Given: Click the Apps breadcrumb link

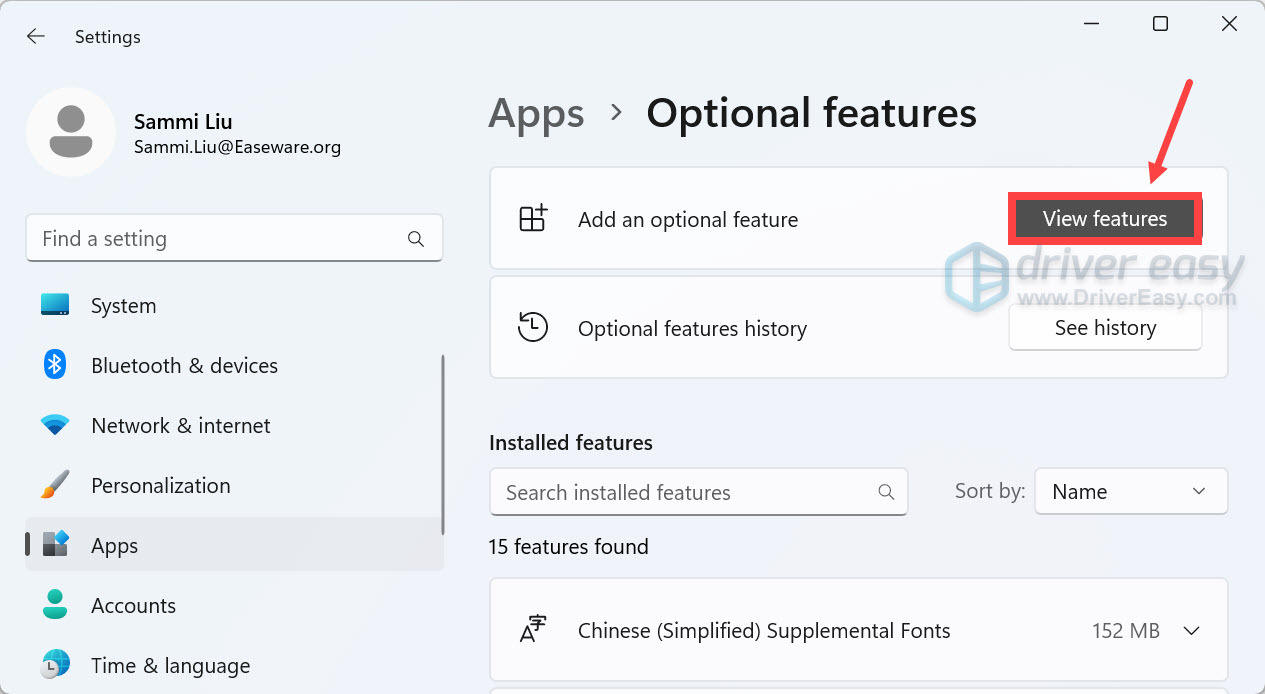Looking at the screenshot, I should 536,113.
